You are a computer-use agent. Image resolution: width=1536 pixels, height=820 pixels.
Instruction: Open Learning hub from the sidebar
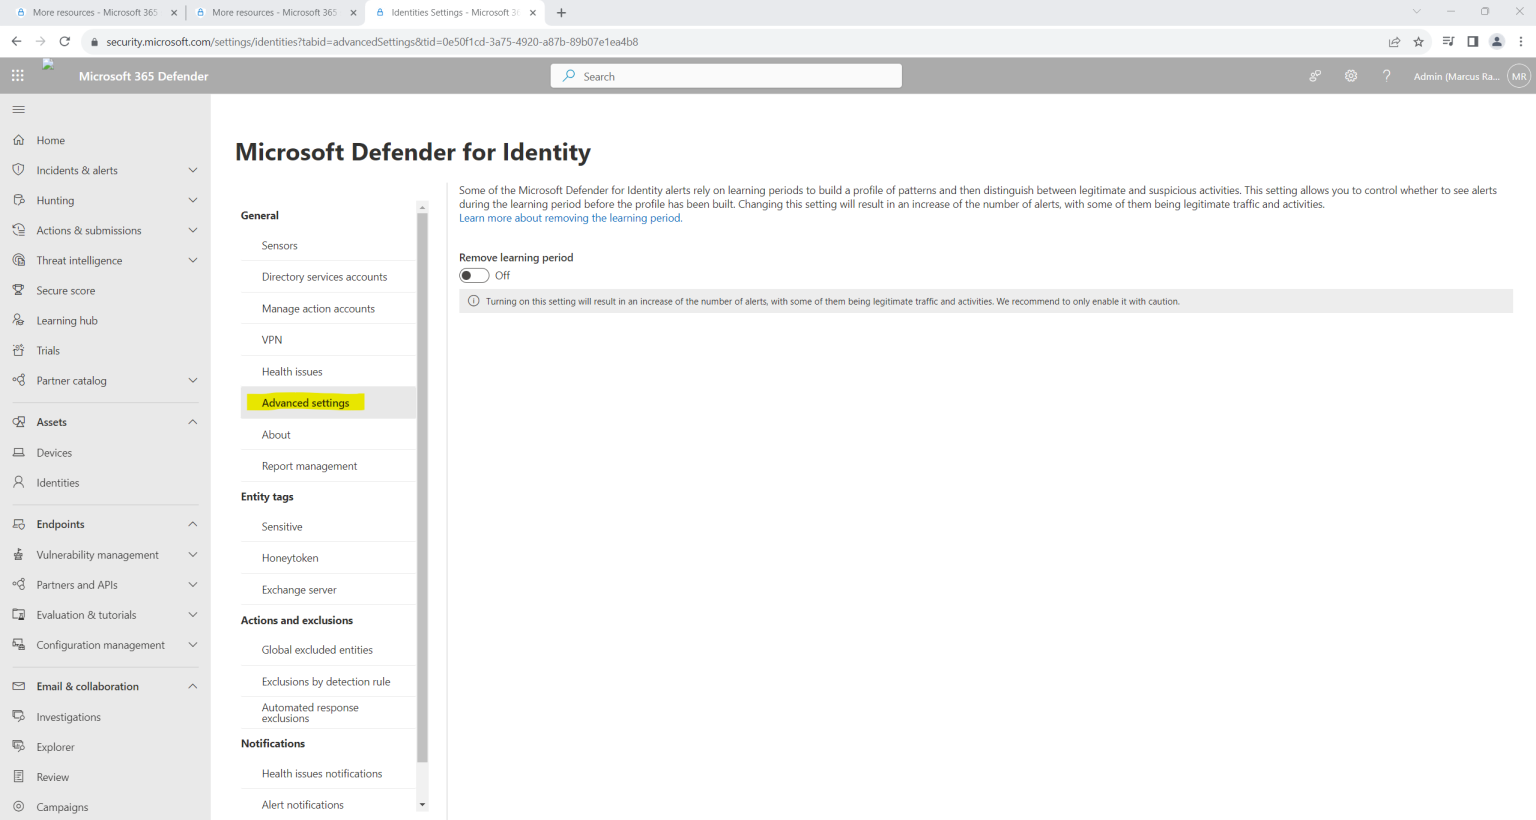coord(68,320)
